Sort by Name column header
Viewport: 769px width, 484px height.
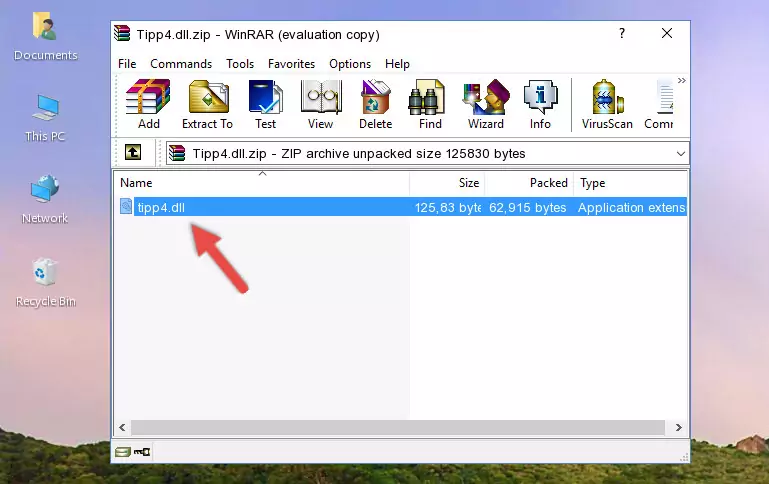[262, 183]
